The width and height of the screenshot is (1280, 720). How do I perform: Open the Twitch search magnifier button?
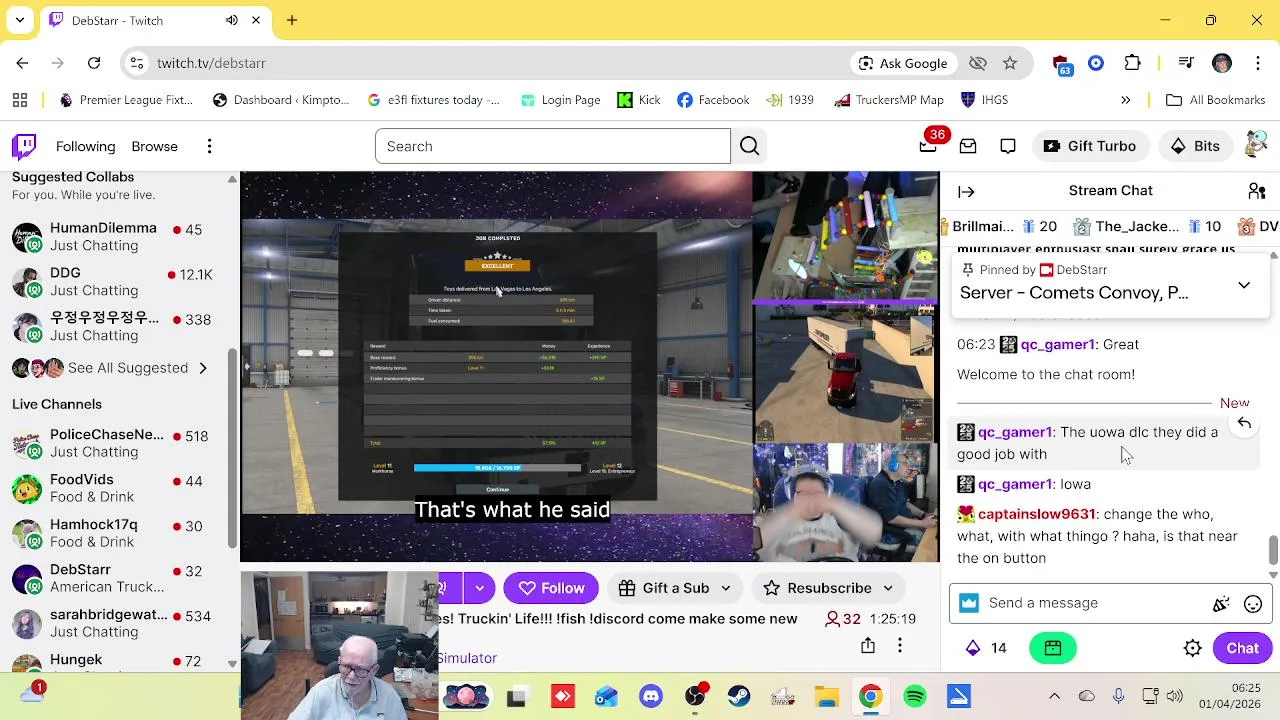749,146
